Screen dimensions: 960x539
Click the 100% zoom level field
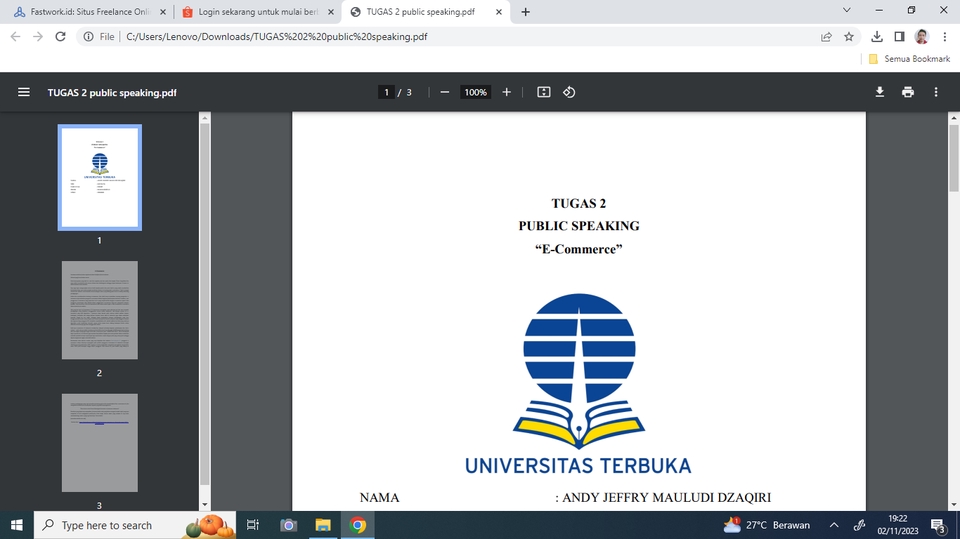pos(475,92)
